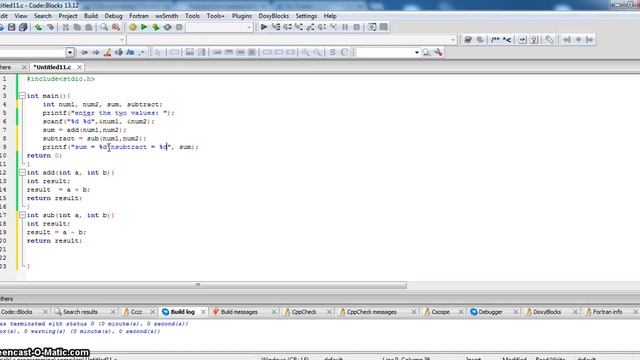Click the Rebuild toolbar icon
Image resolution: width=640 pixels, height=360 pixels.
pos(167,27)
